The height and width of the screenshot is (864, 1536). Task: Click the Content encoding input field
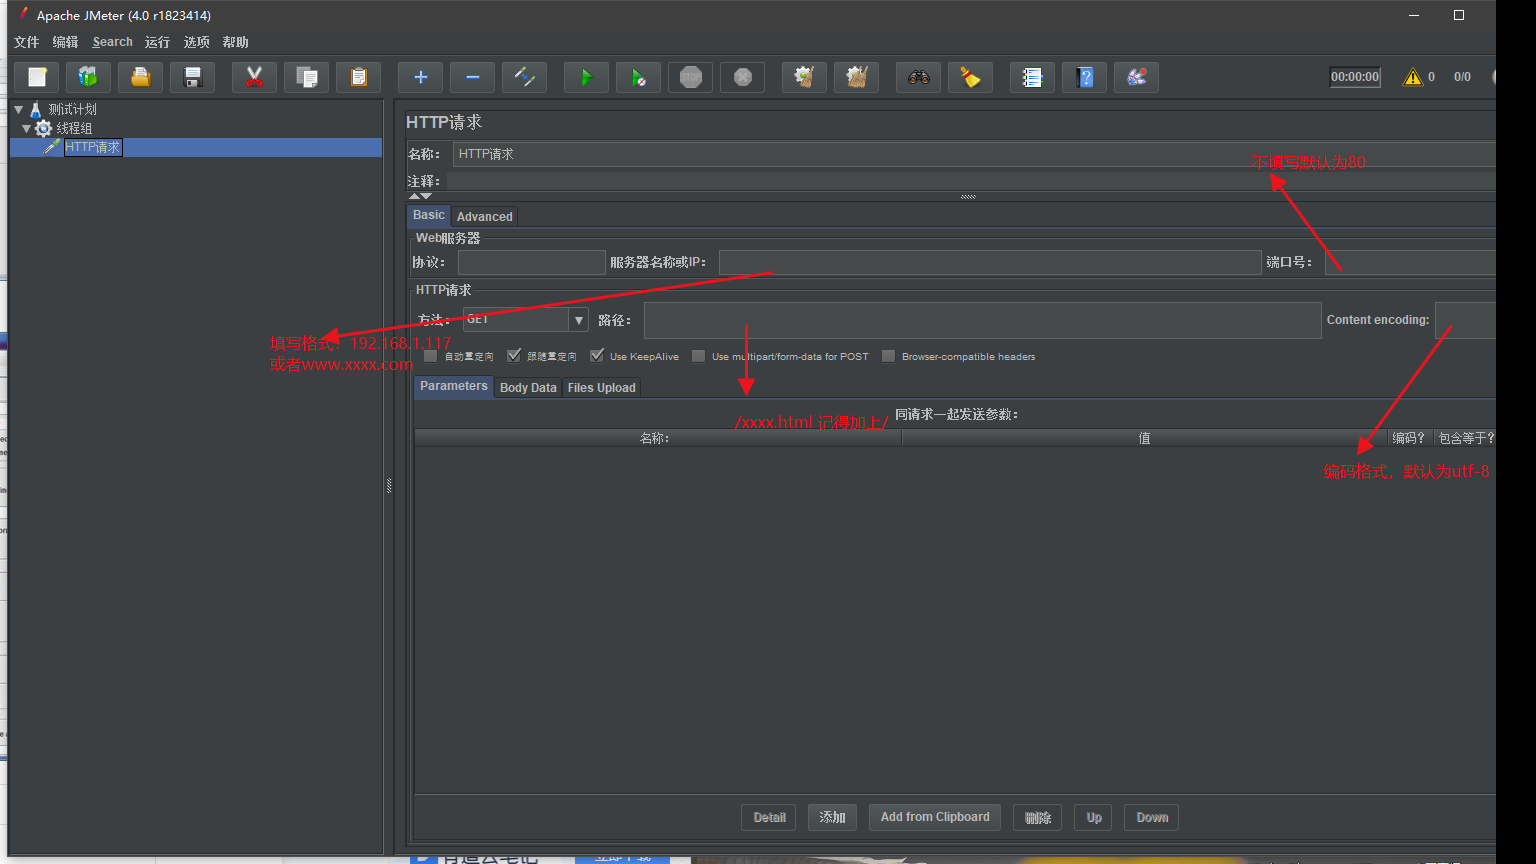1465,320
